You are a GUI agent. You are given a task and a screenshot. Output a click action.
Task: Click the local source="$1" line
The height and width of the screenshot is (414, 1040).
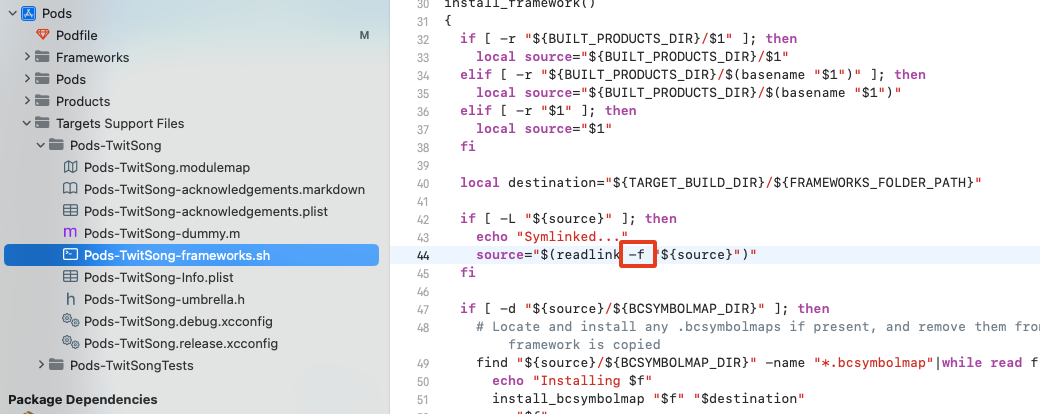[x=544, y=128]
